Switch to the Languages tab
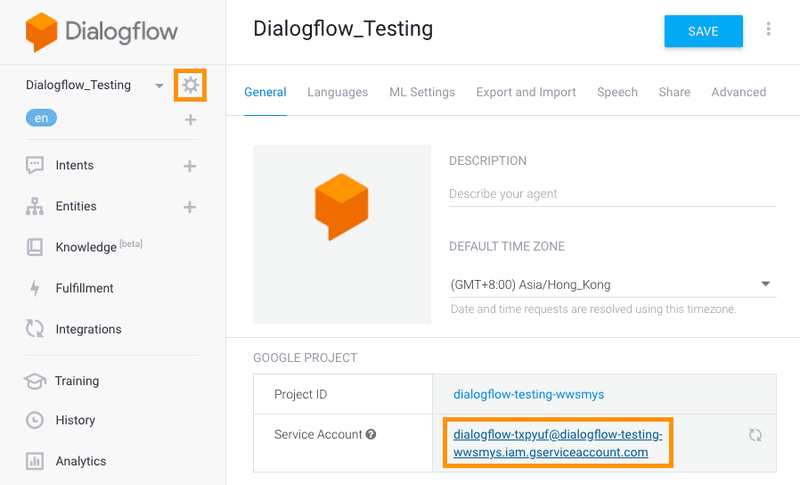800x485 pixels. [x=337, y=92]
